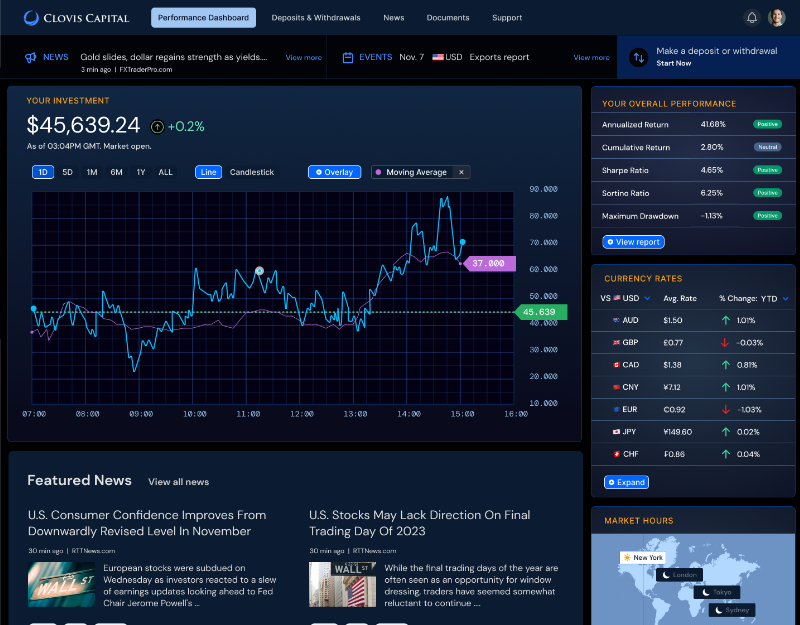Switch chart to Line view
Image resolution: width=800 pixels, height=625 pixels.
208,172
